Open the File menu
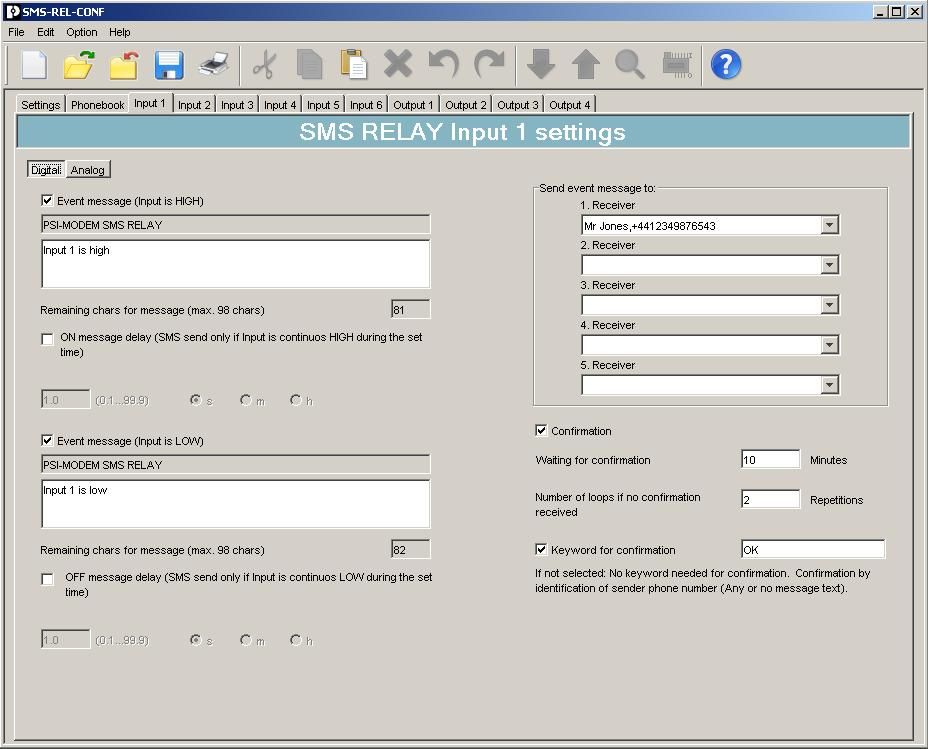 pos(17,32)
